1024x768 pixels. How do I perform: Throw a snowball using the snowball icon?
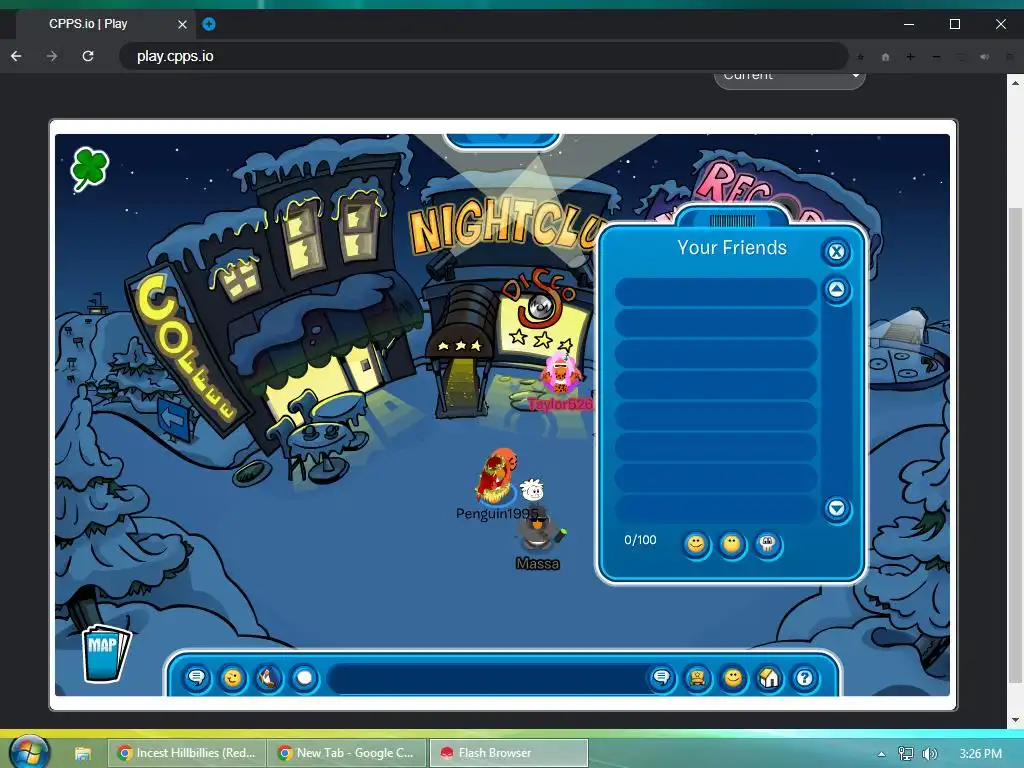pos(304,678)
